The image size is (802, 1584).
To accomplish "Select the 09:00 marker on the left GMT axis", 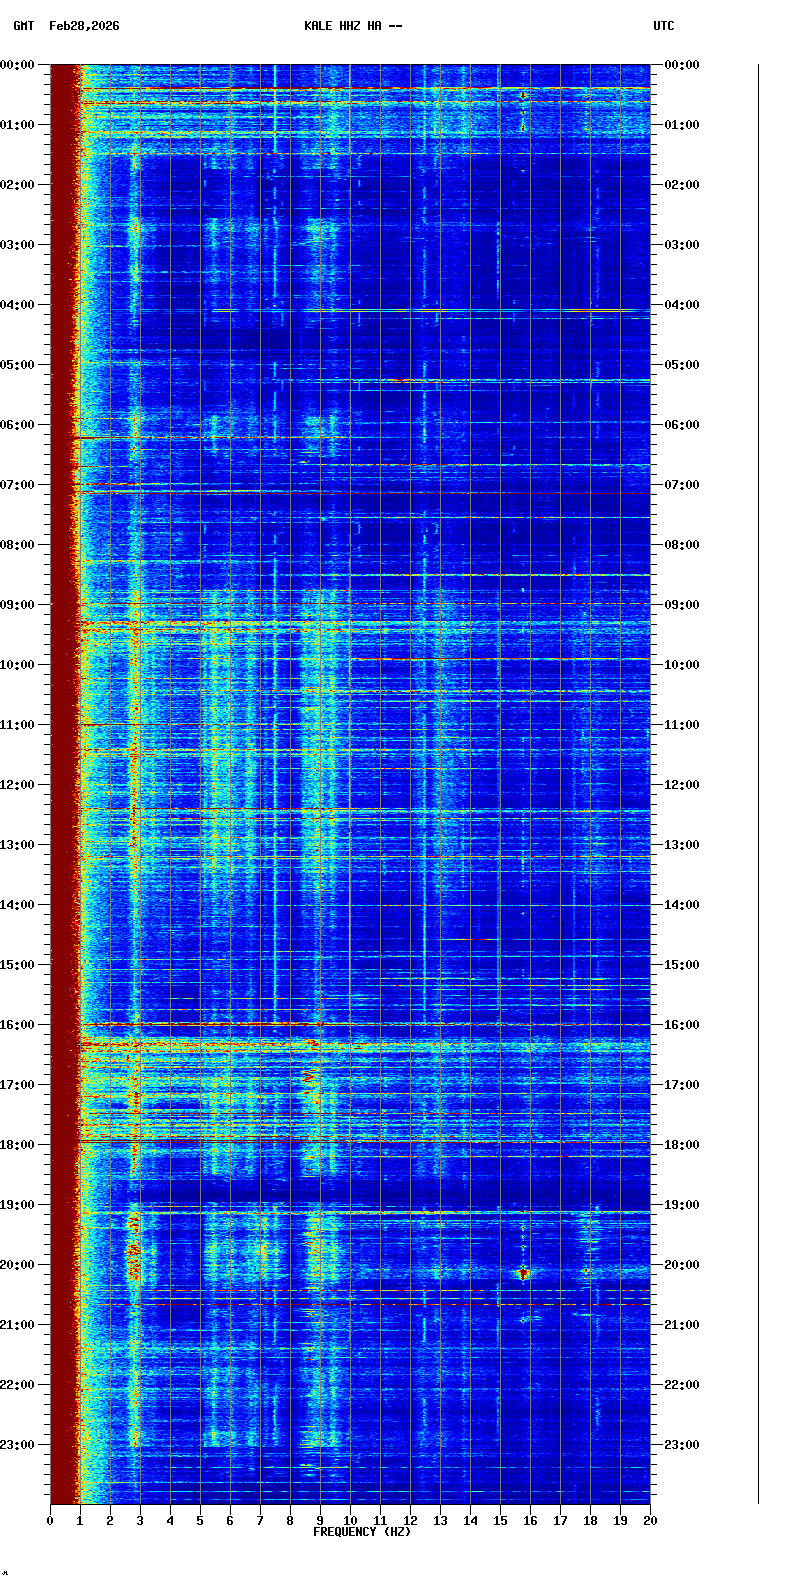I will [x=18, y=605].
